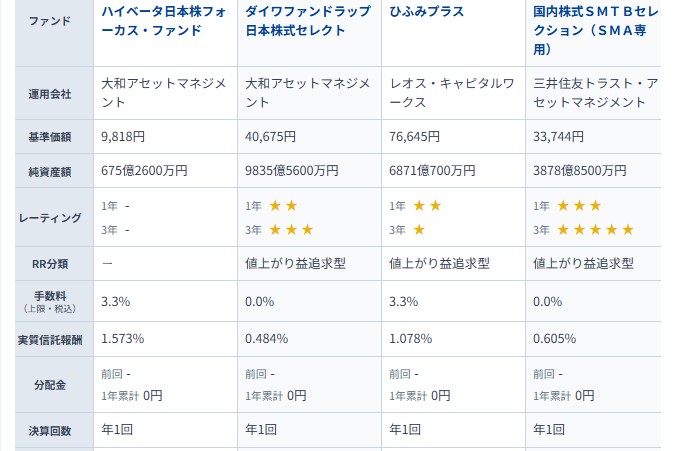Click SMTBセレクション 3-year five-star rating

pos(595,229)
